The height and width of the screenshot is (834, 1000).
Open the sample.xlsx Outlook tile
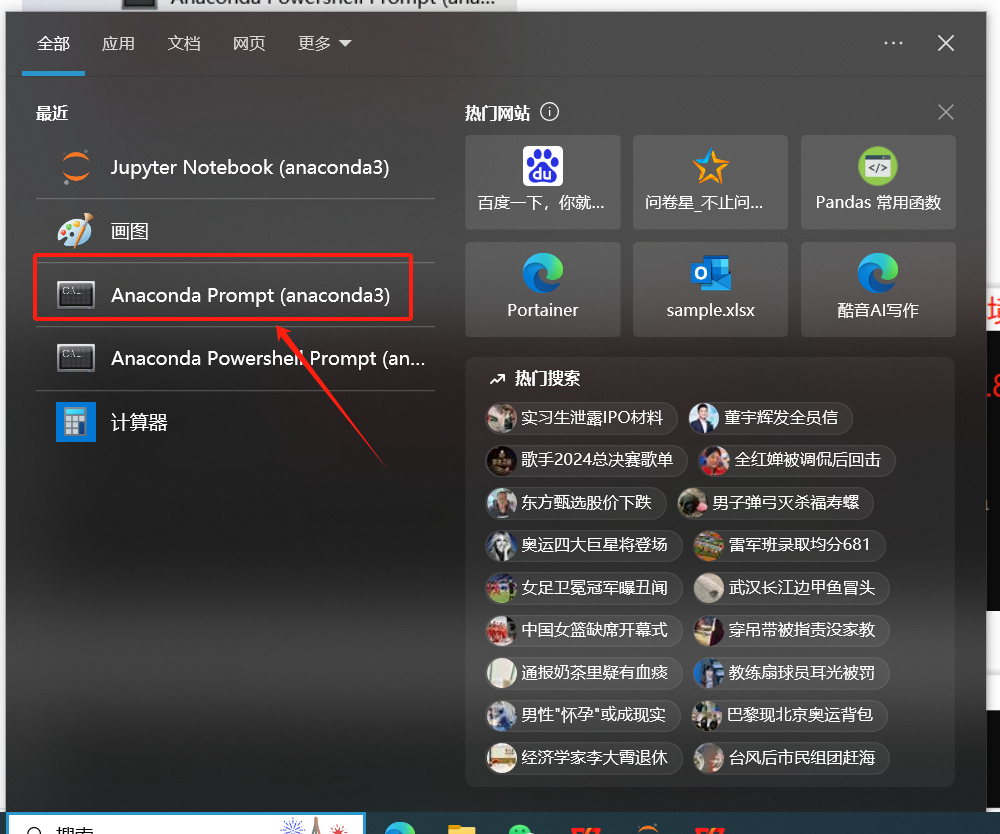click(710, 289)
